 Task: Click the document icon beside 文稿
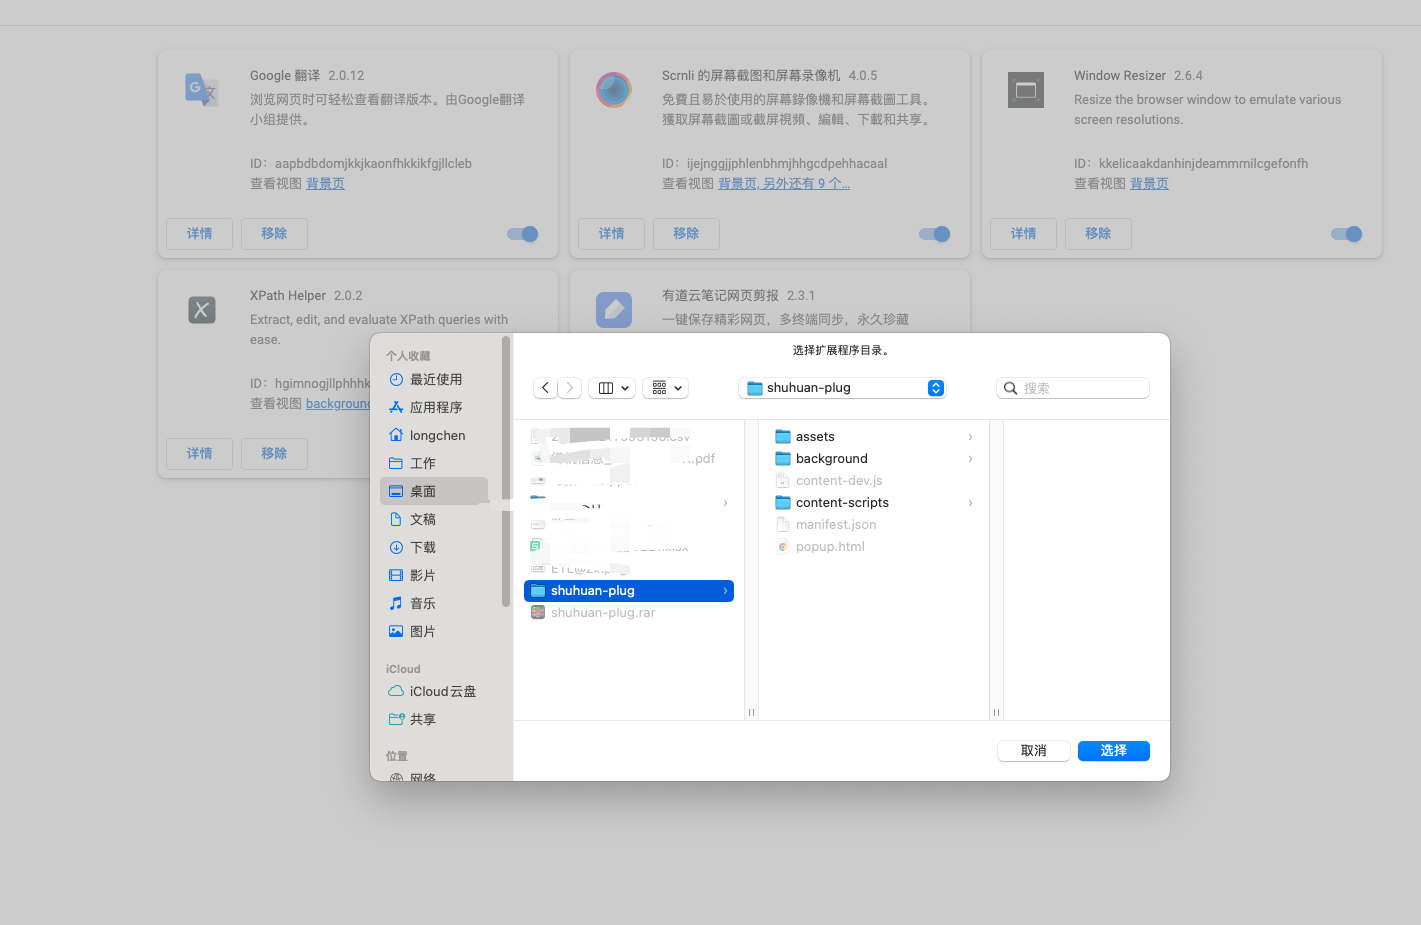coord(396,520)
